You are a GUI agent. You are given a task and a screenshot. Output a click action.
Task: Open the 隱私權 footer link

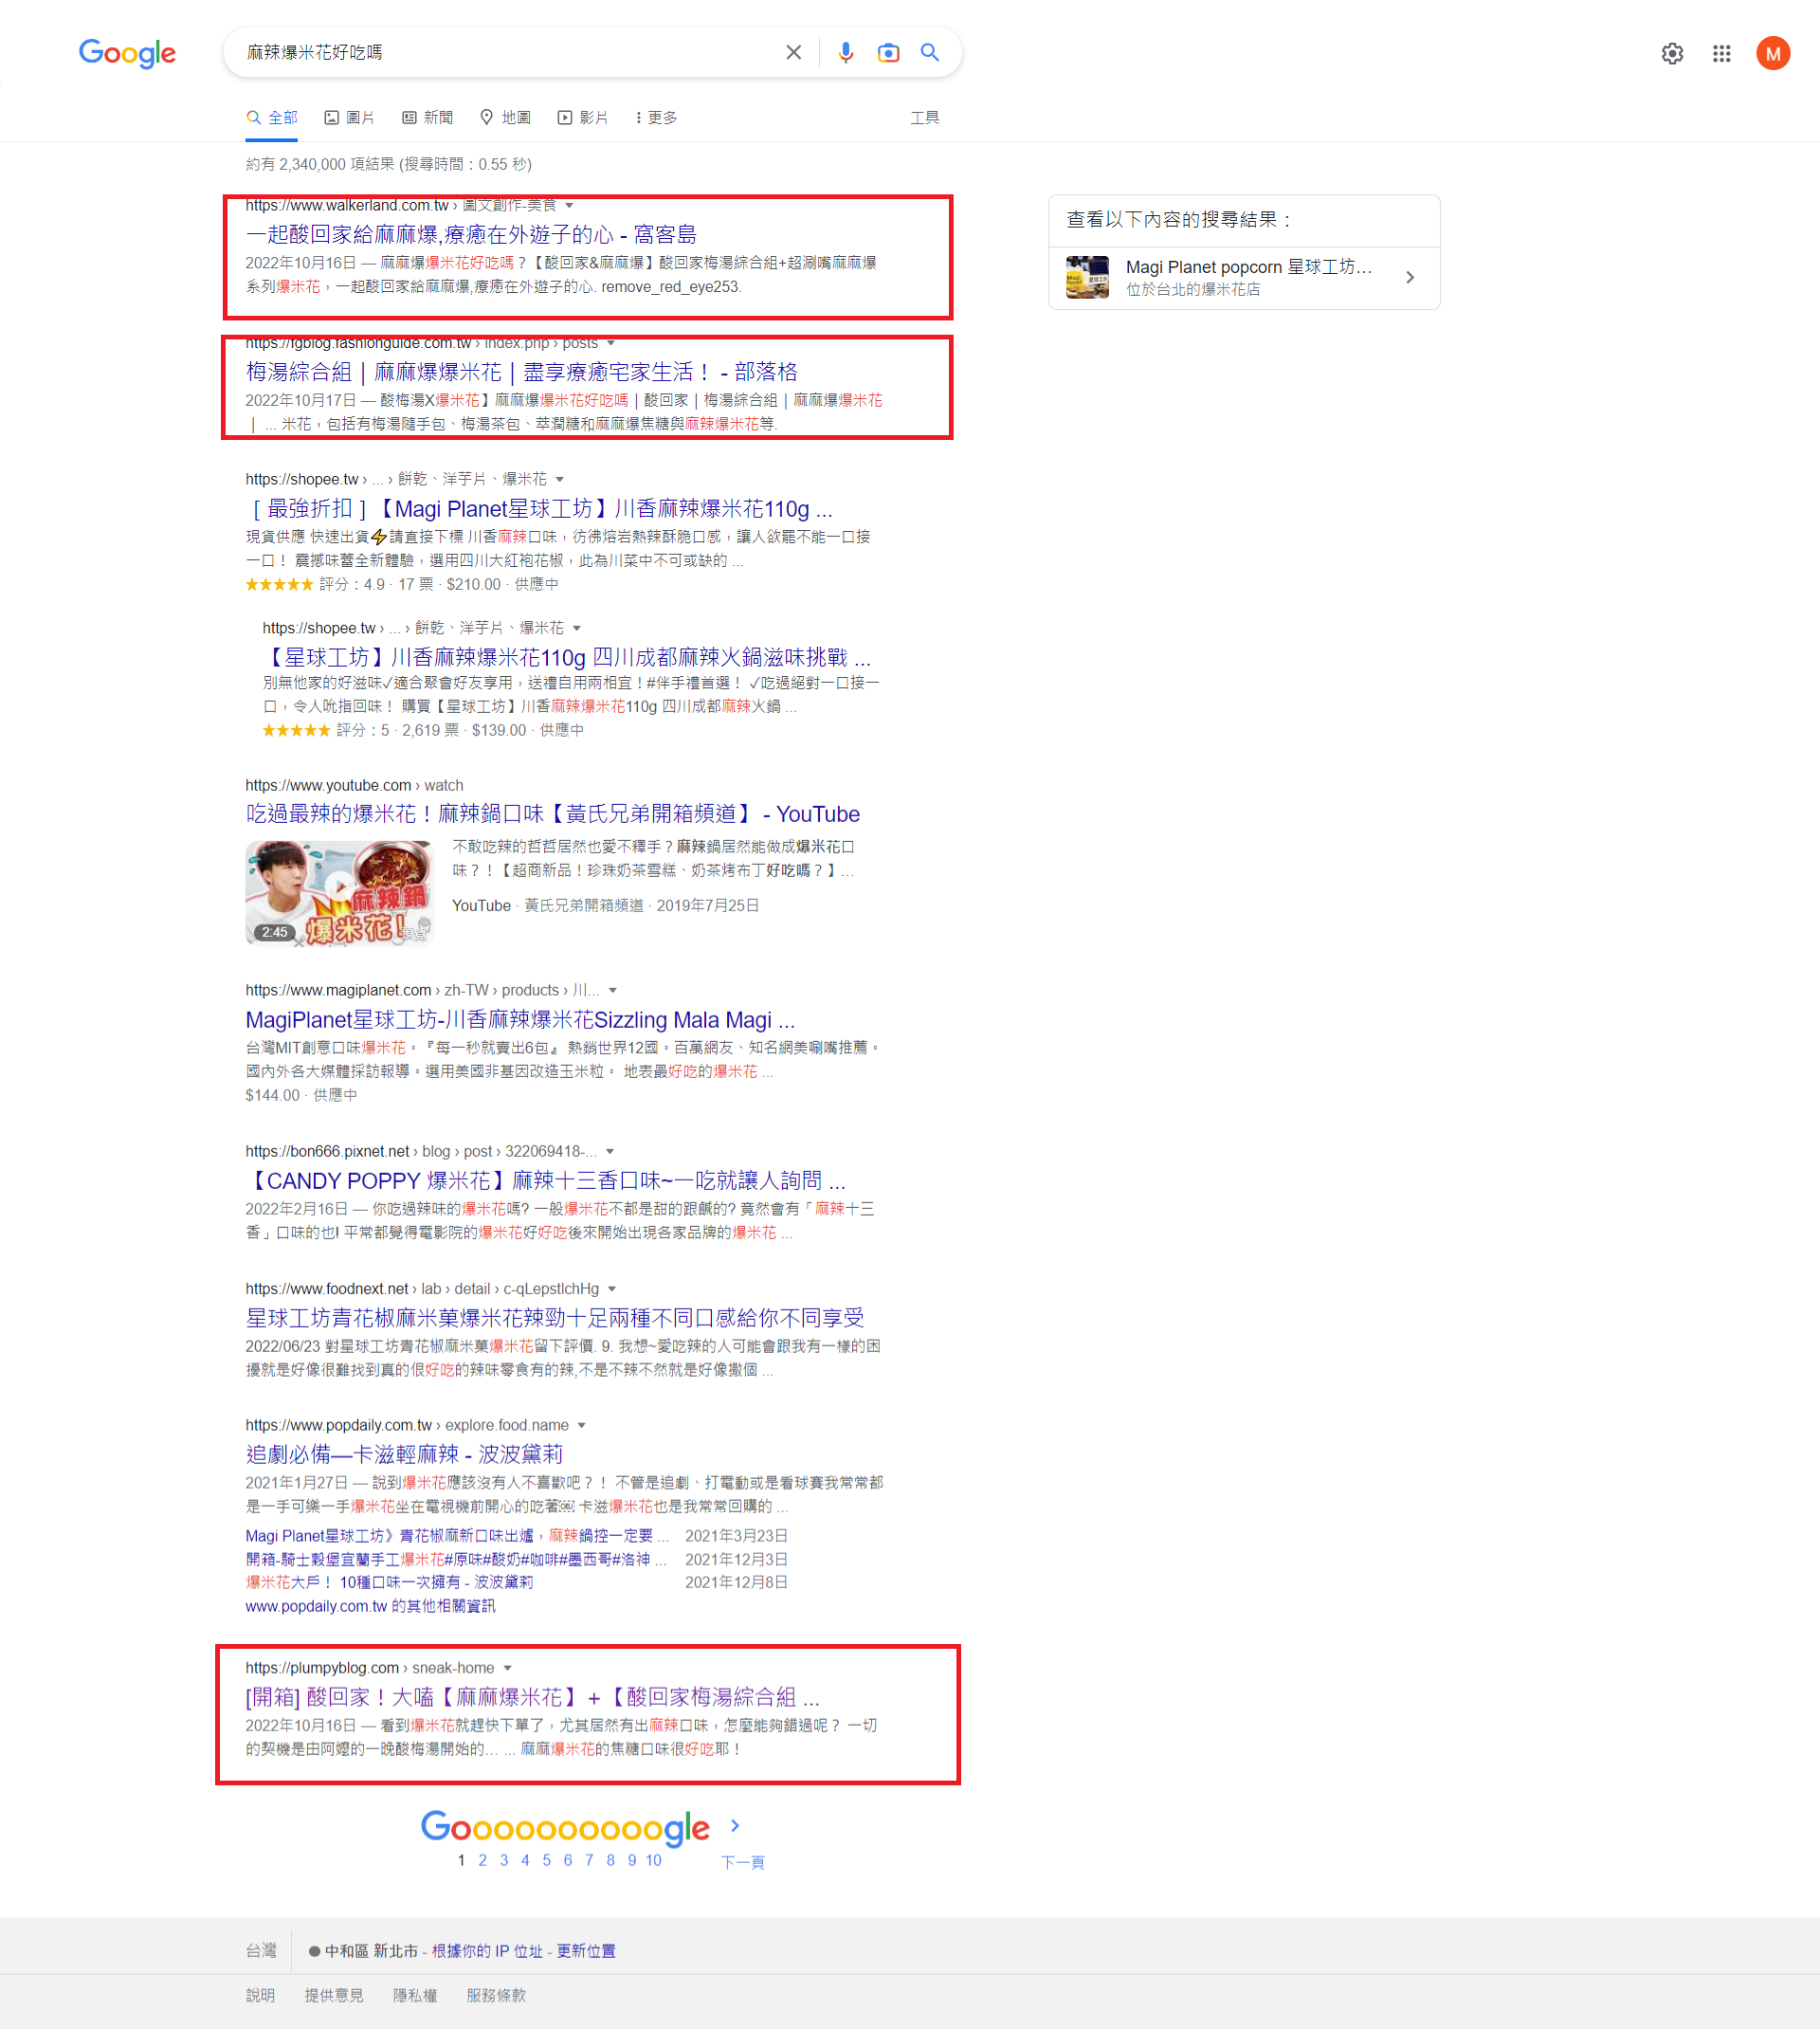click(x=415, y=1995)
